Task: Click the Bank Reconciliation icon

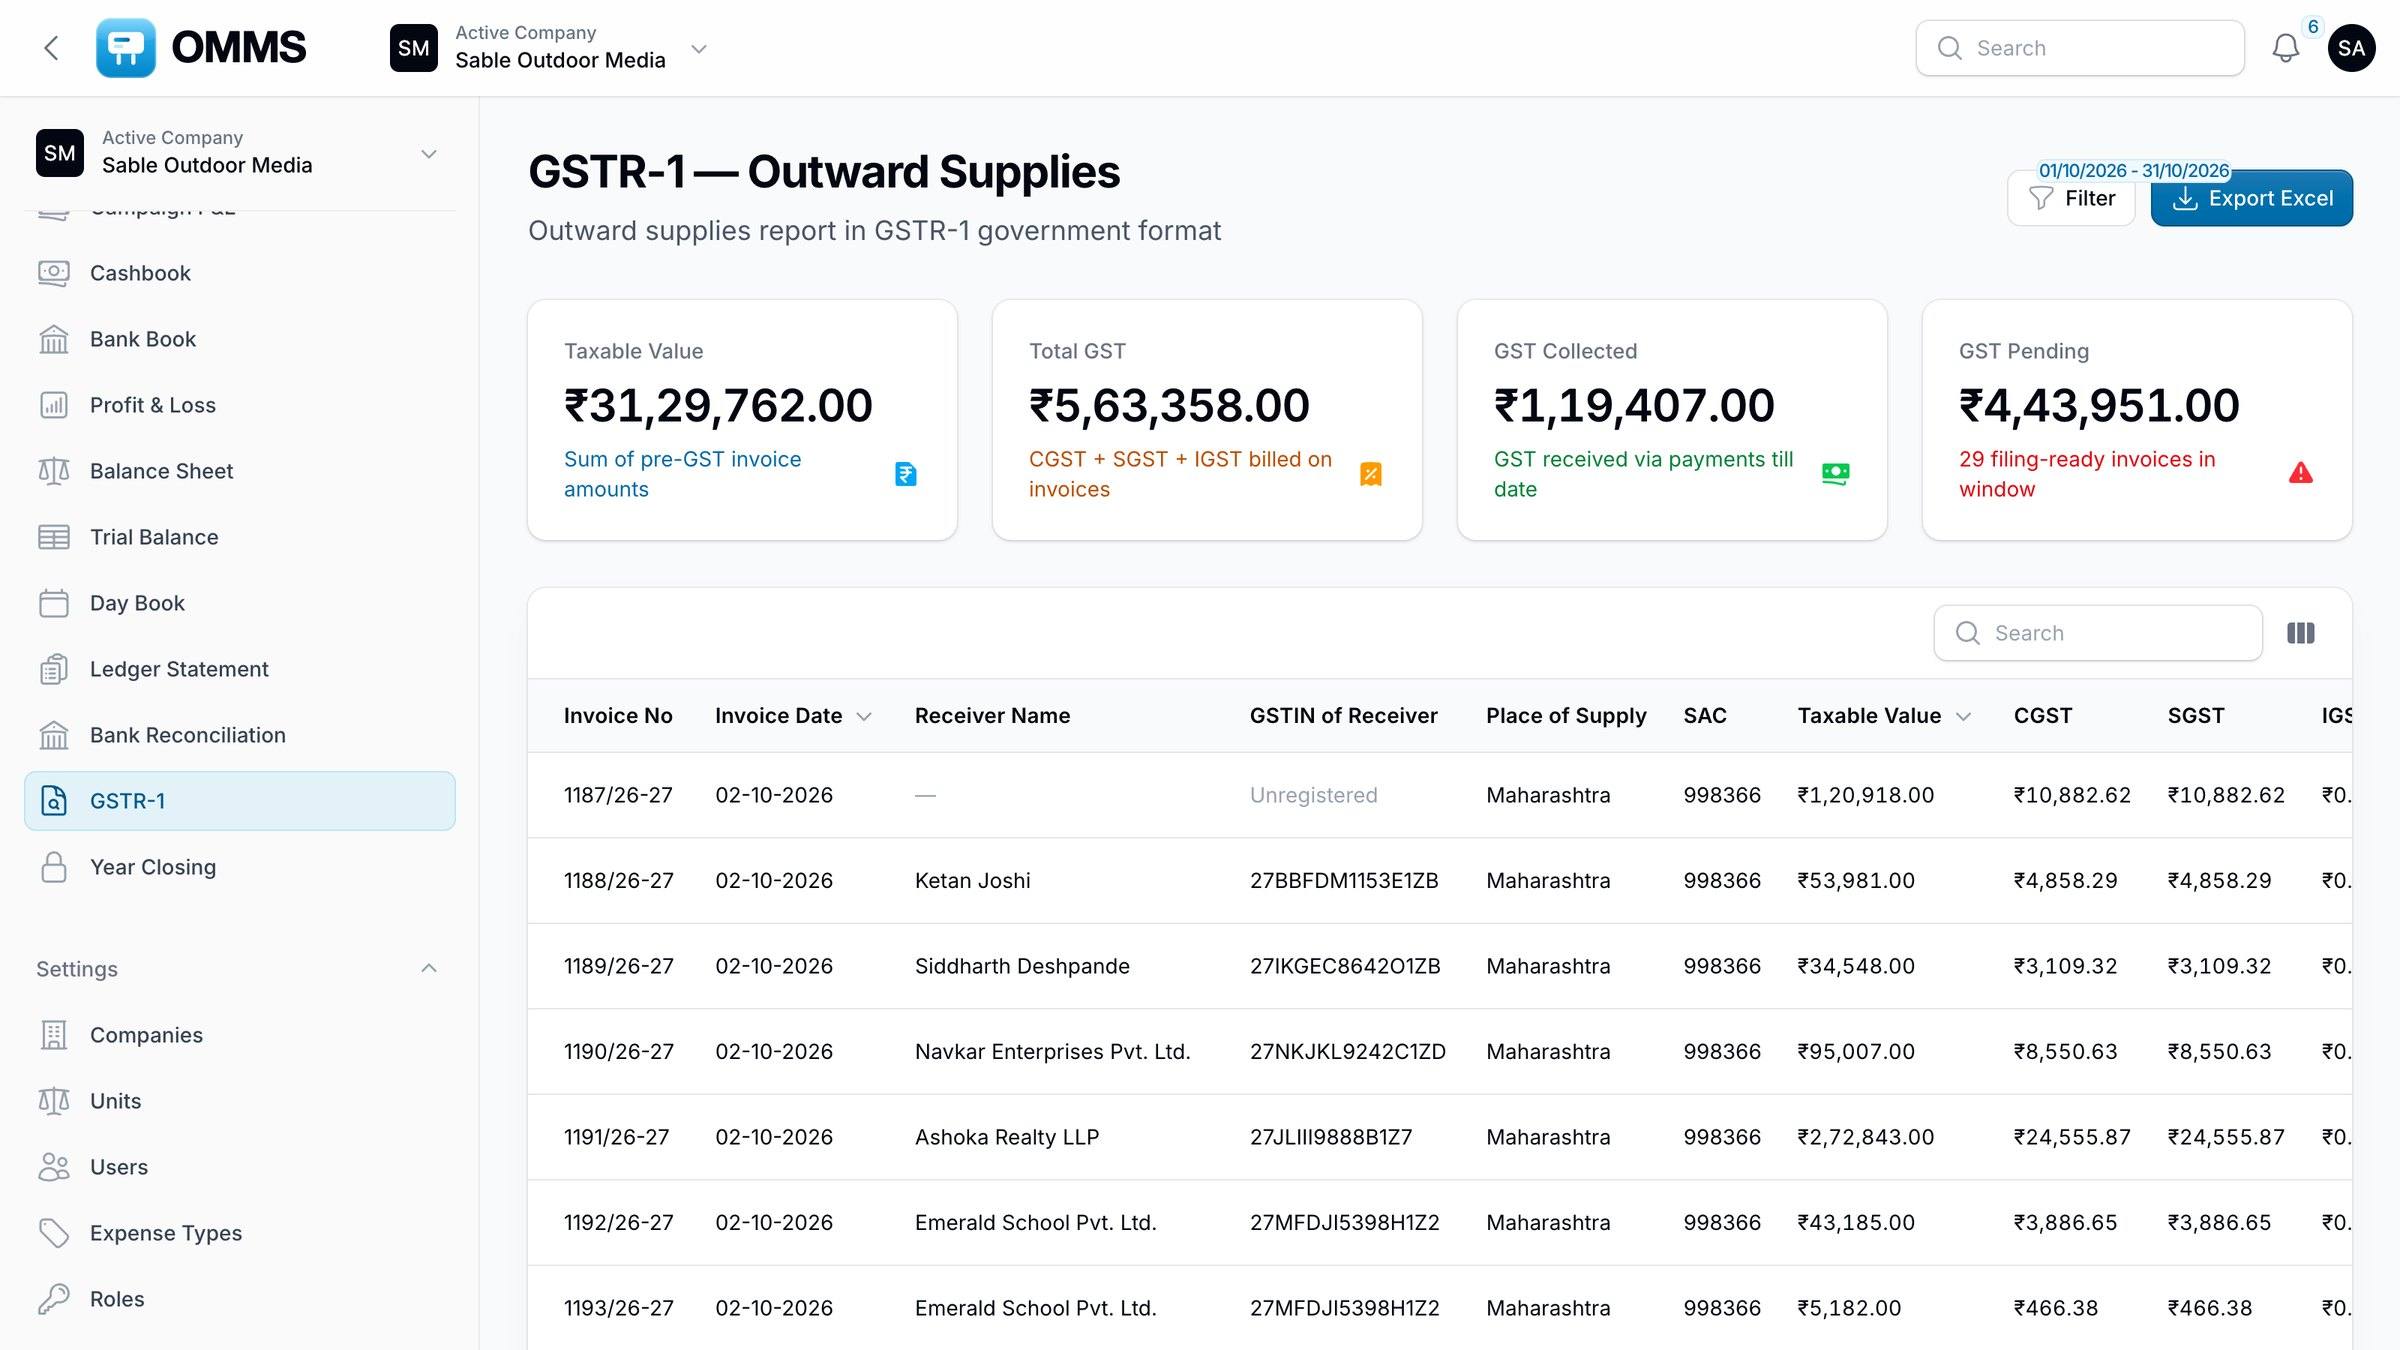Action: [54, 735]
